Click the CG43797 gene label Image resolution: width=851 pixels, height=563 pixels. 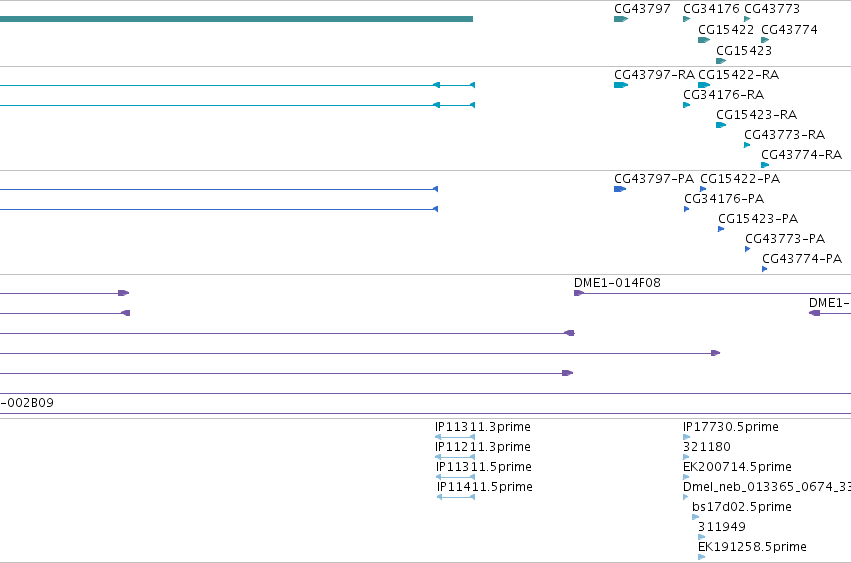coord(642,9)
